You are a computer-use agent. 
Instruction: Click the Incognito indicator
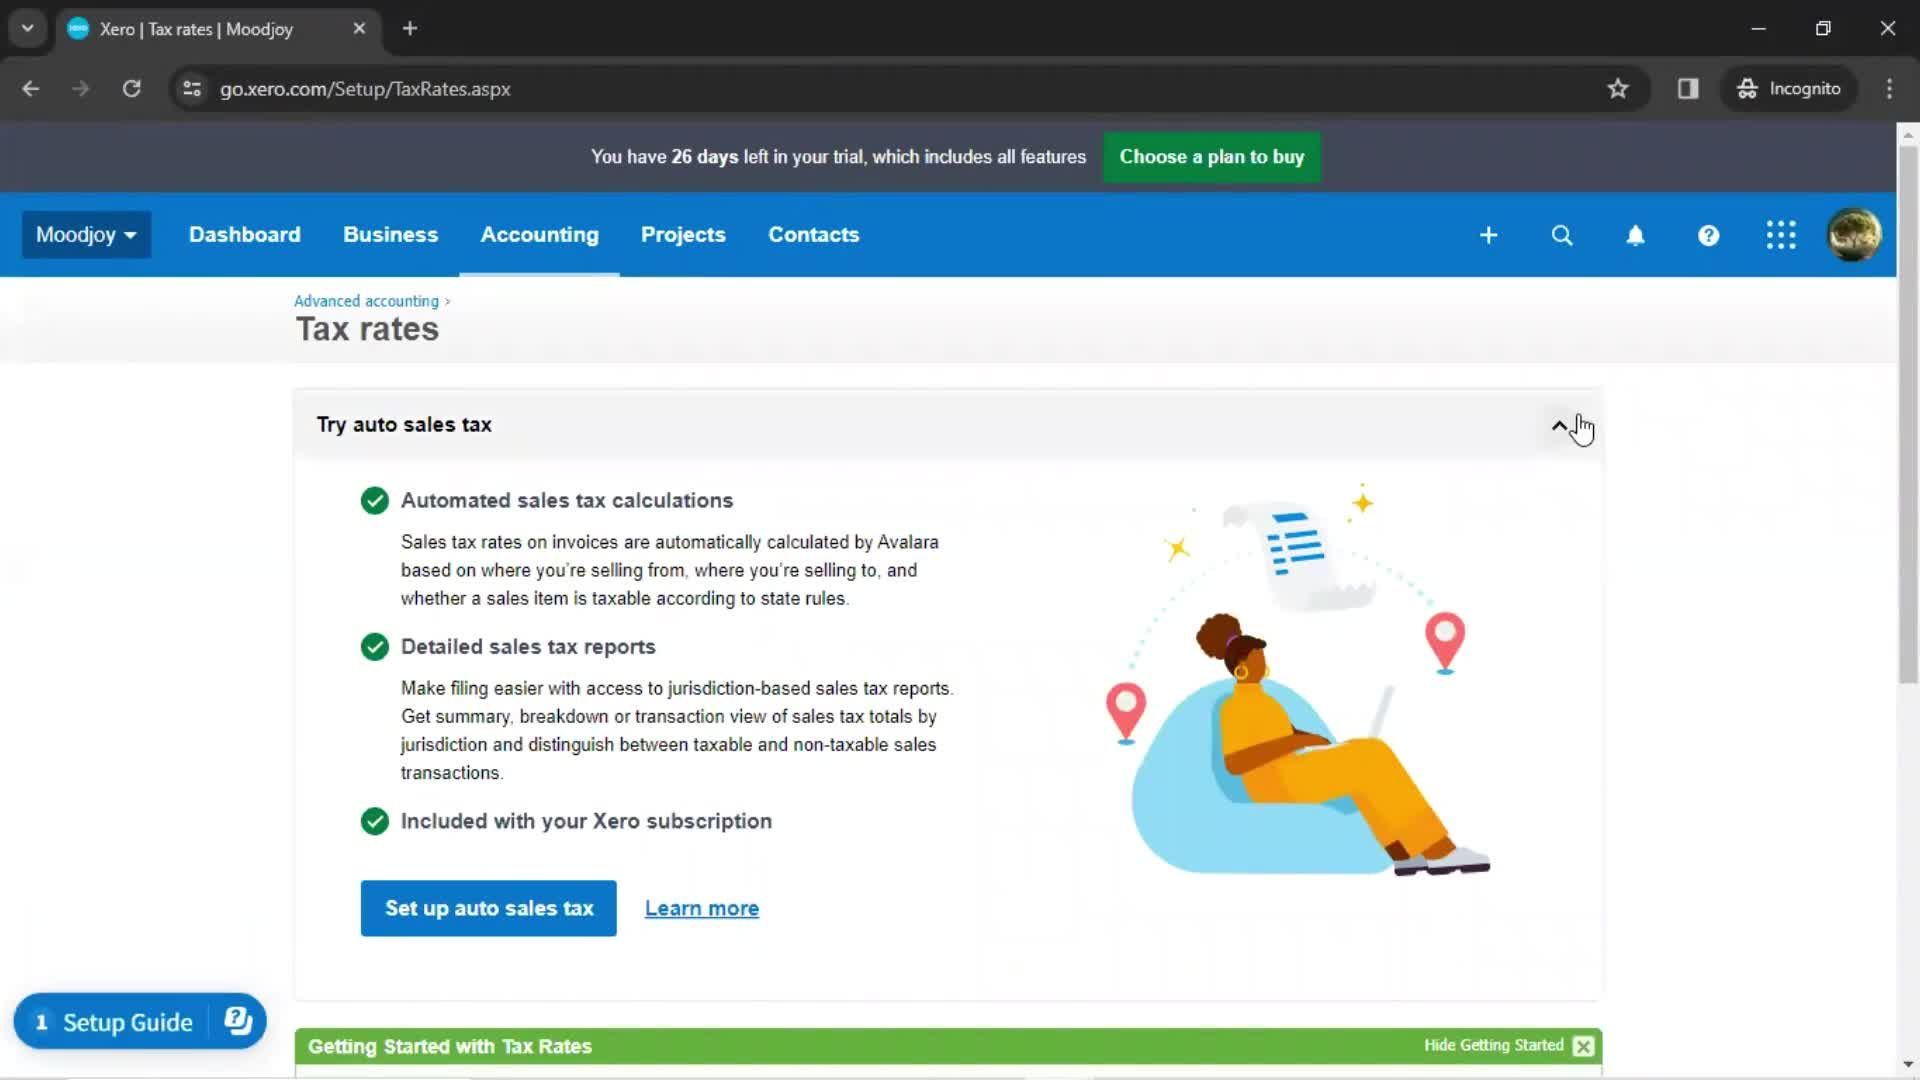[x=1789, y=89]
